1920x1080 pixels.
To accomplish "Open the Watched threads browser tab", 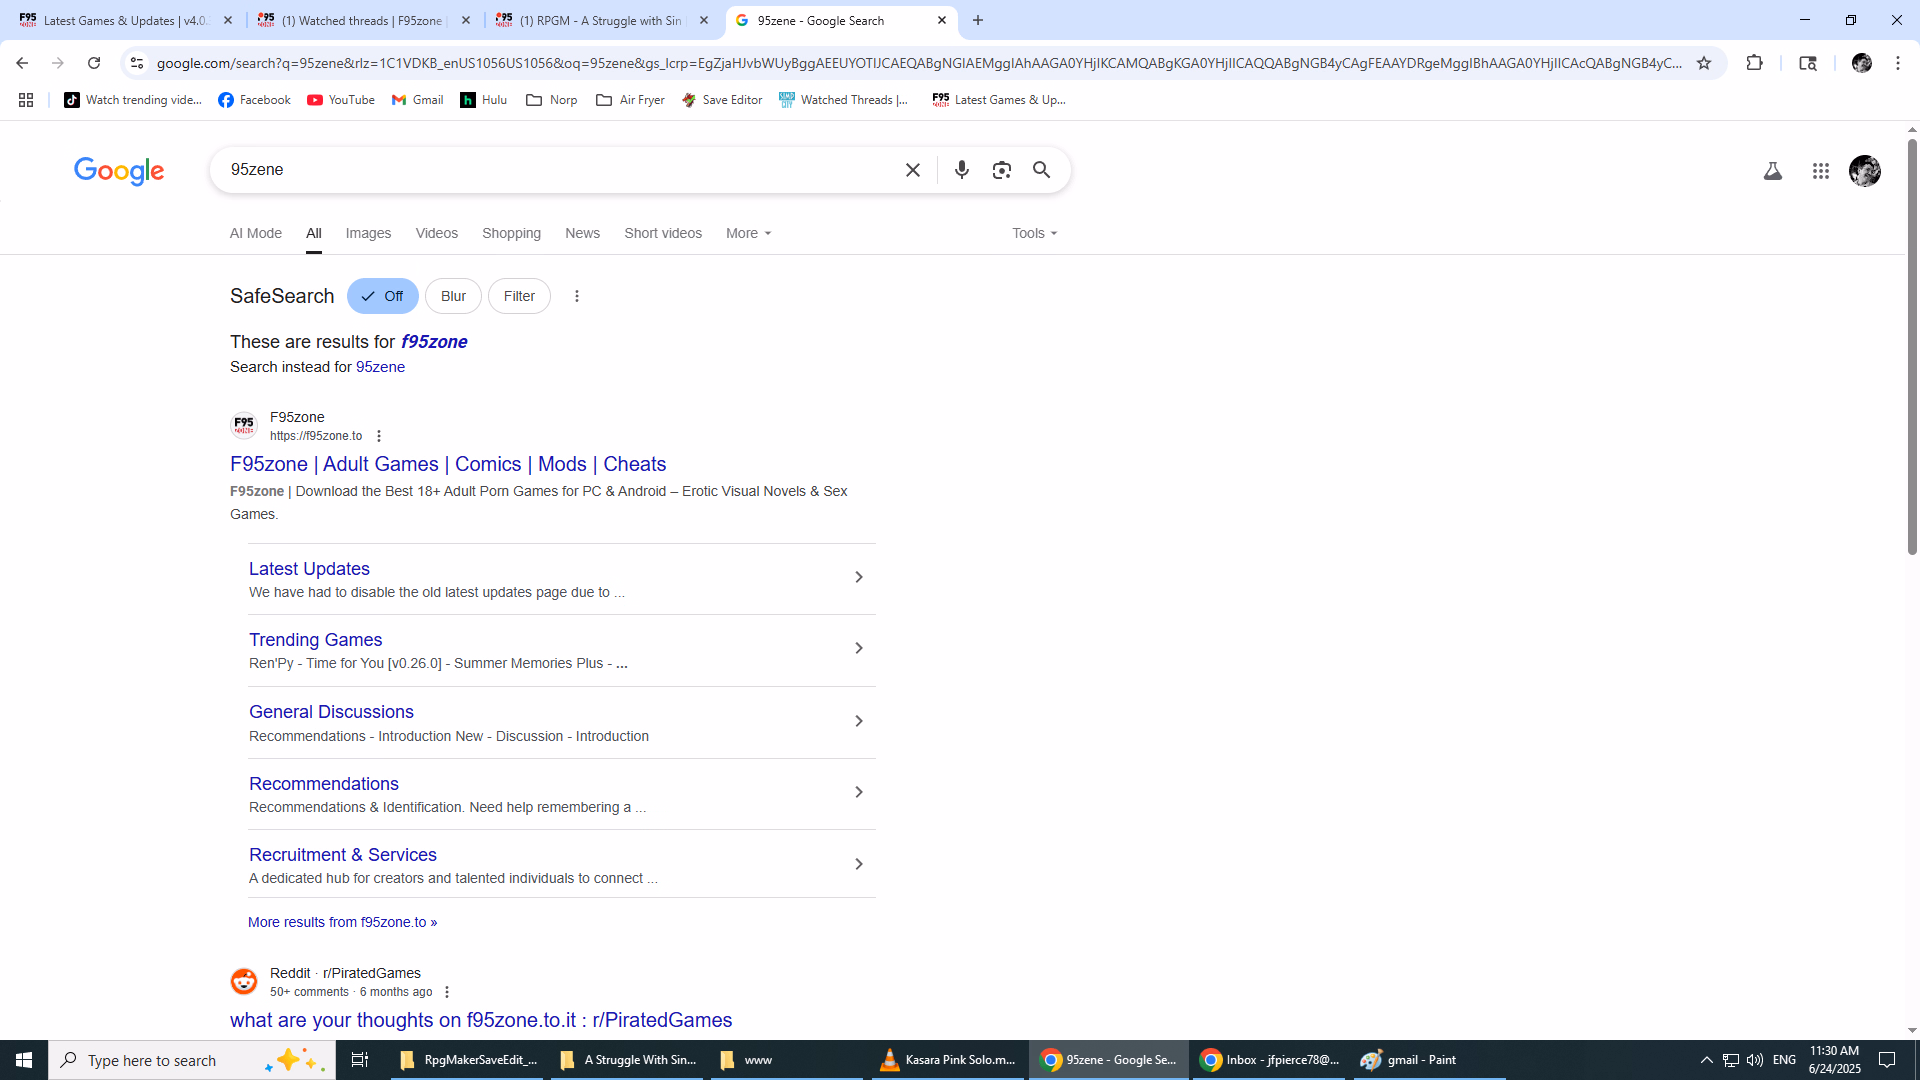I will [362, 20].
